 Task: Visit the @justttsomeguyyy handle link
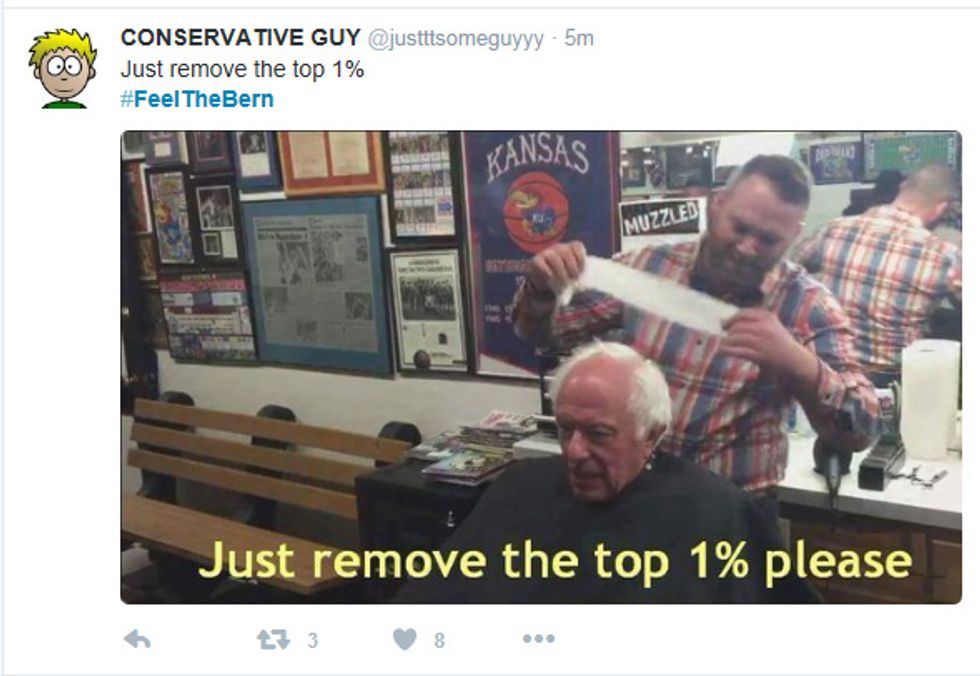[456, 39]
